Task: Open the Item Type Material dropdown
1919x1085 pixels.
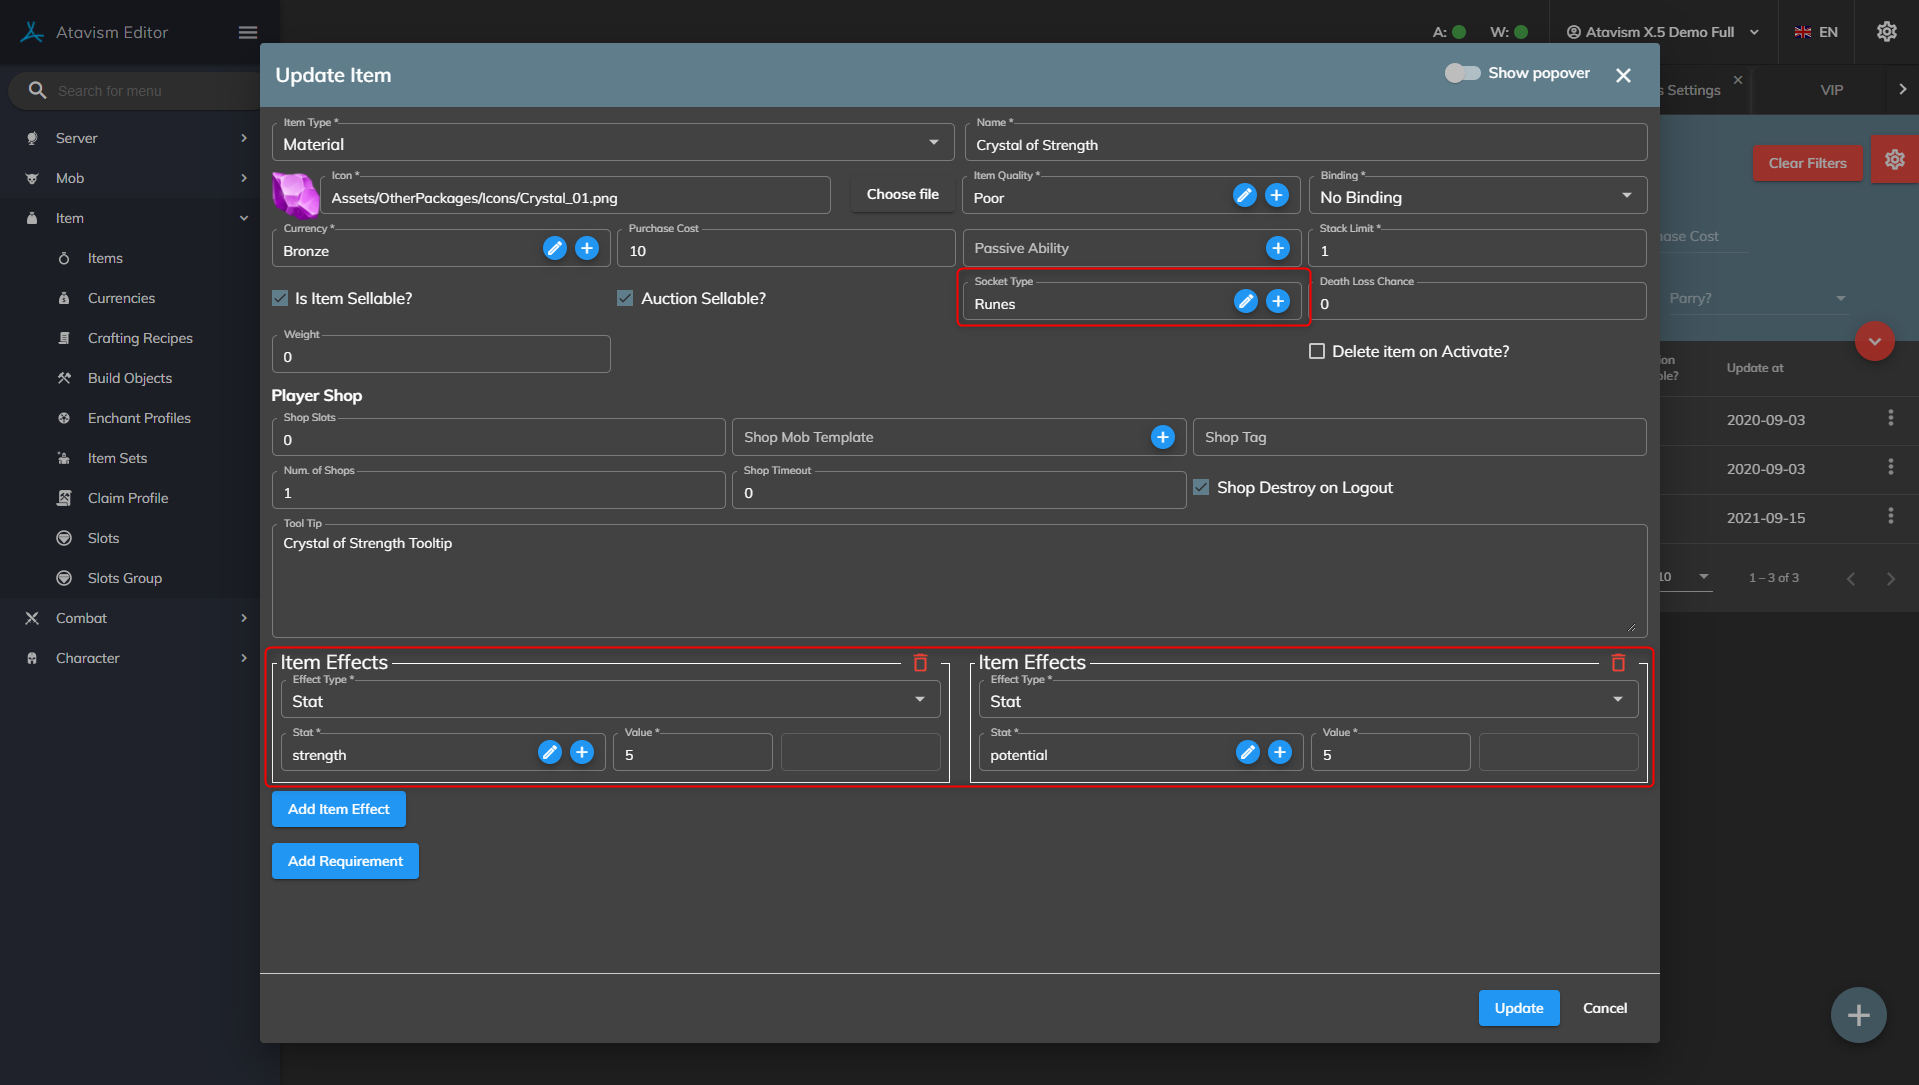Action: pyautogui.click(x=612, y=144)
